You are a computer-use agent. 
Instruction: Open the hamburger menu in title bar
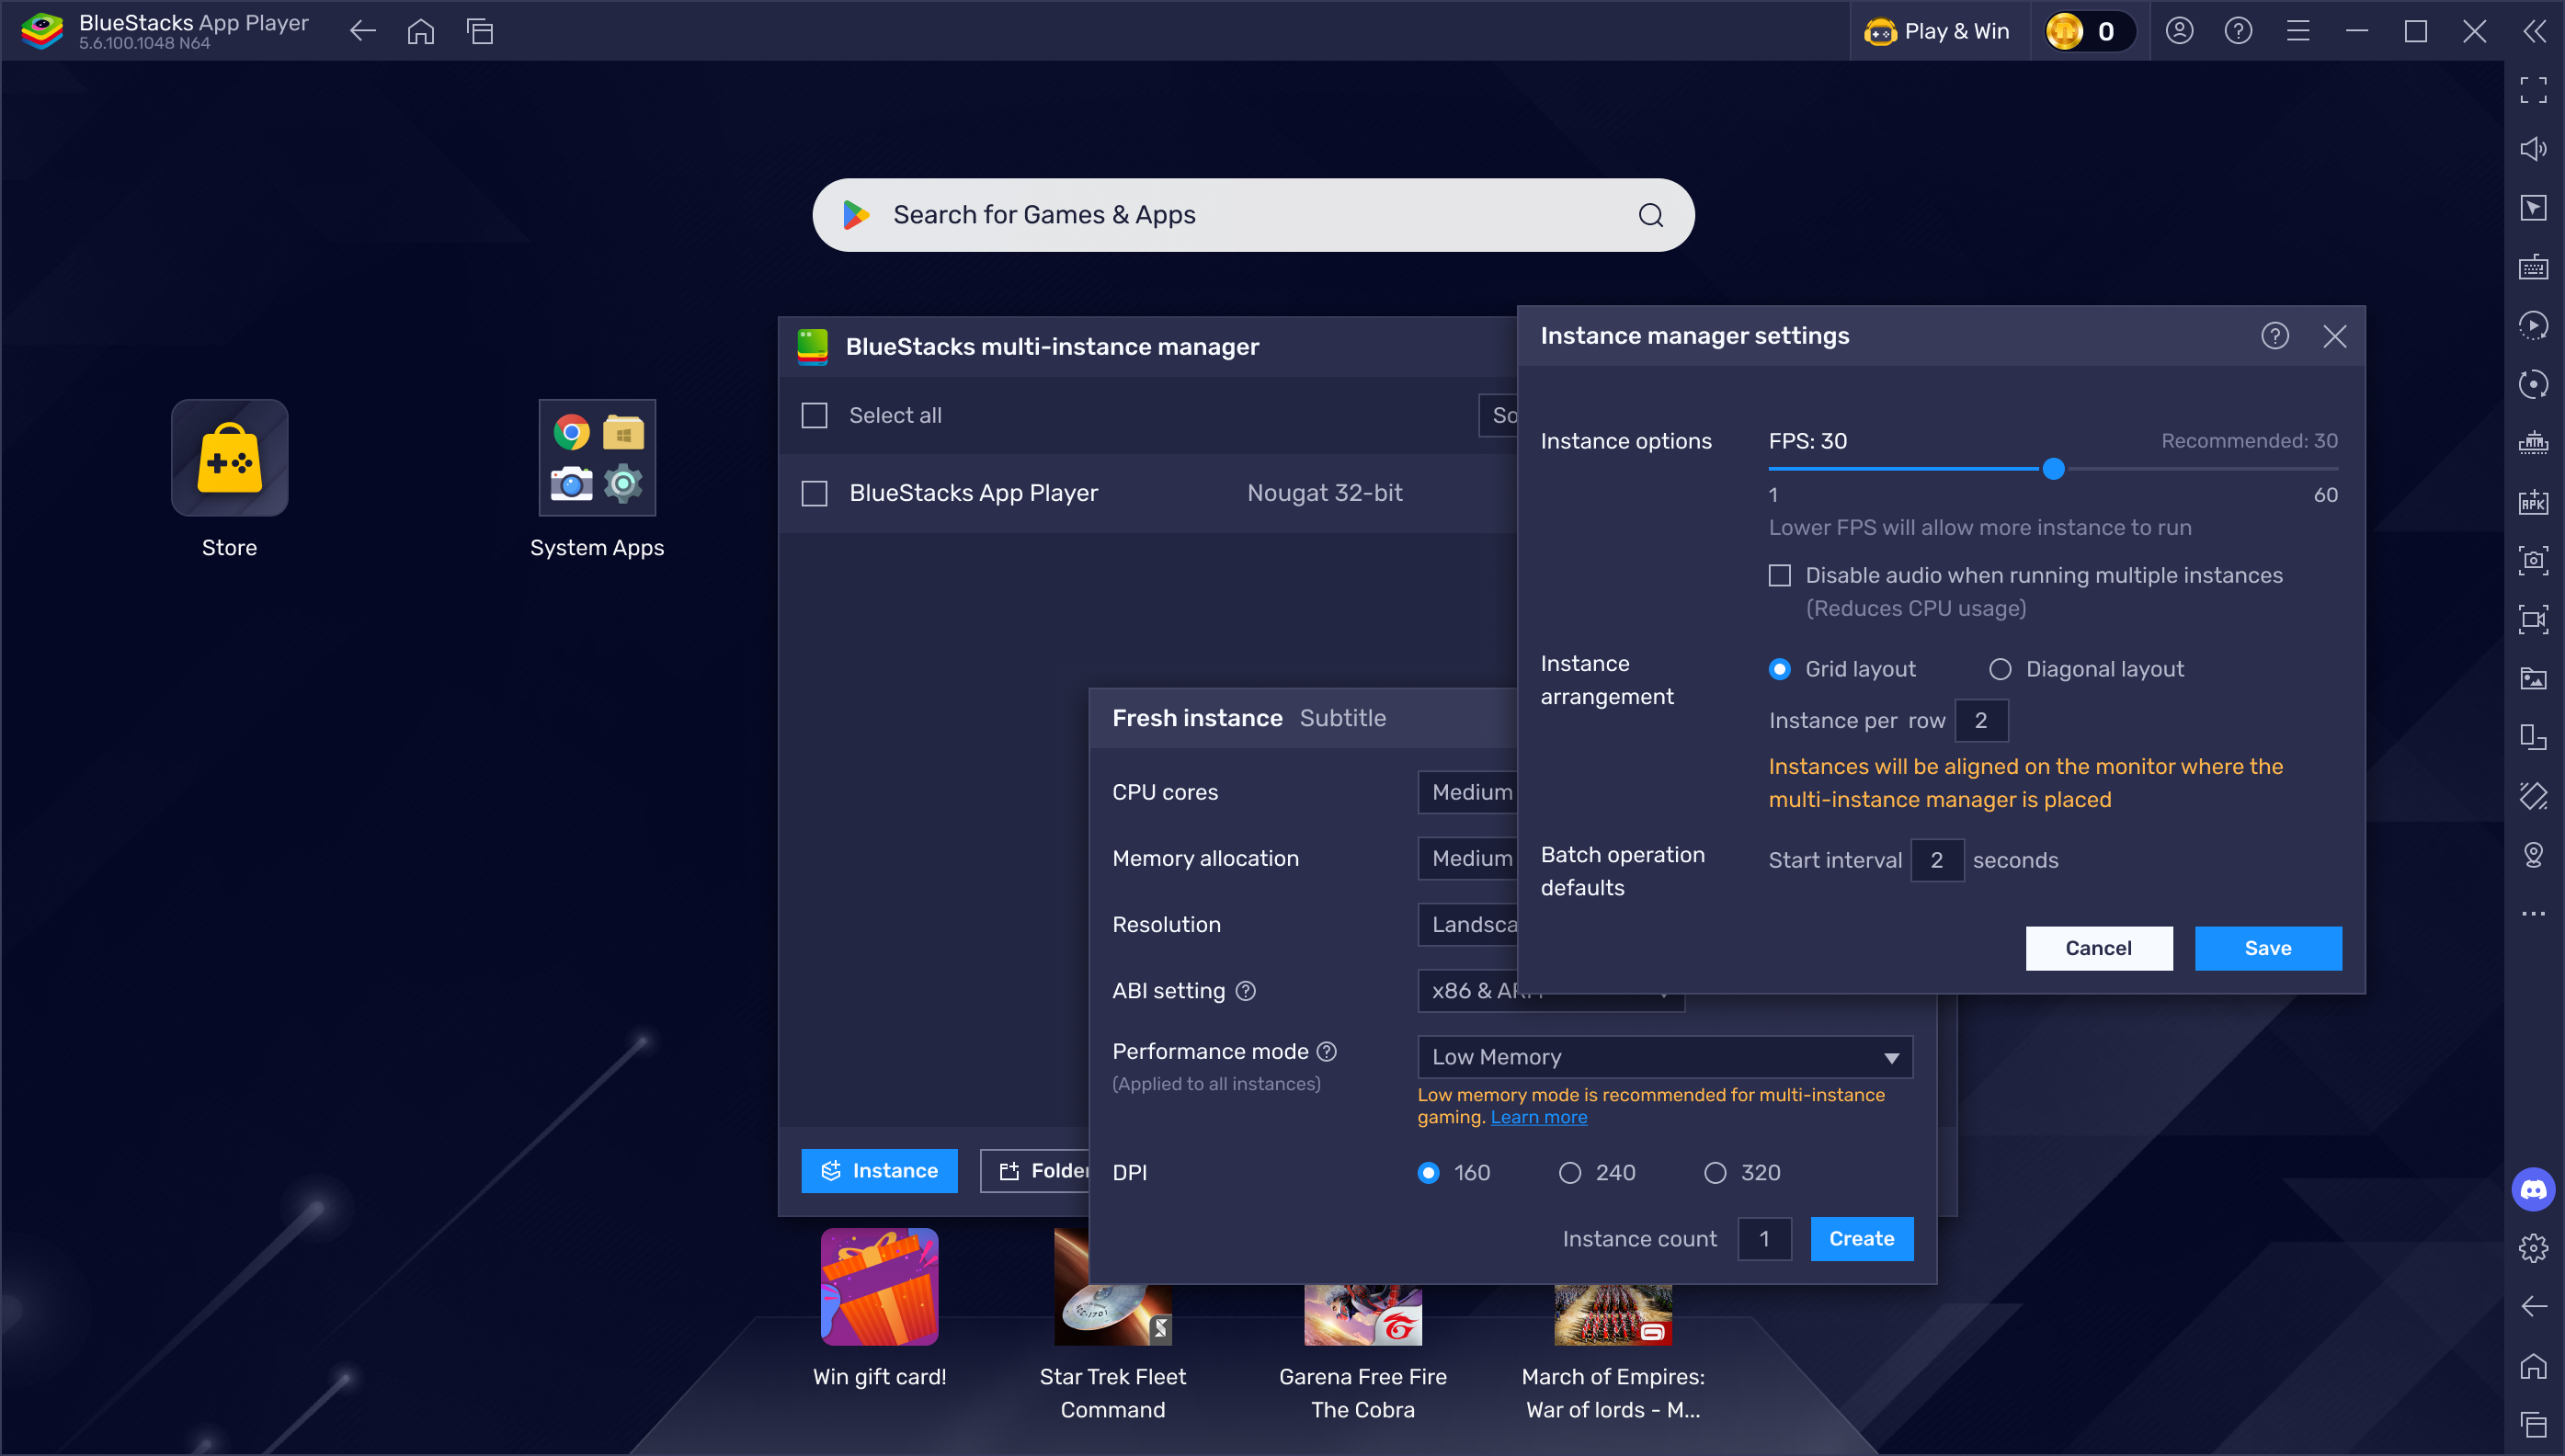(x=2298, y=31)
